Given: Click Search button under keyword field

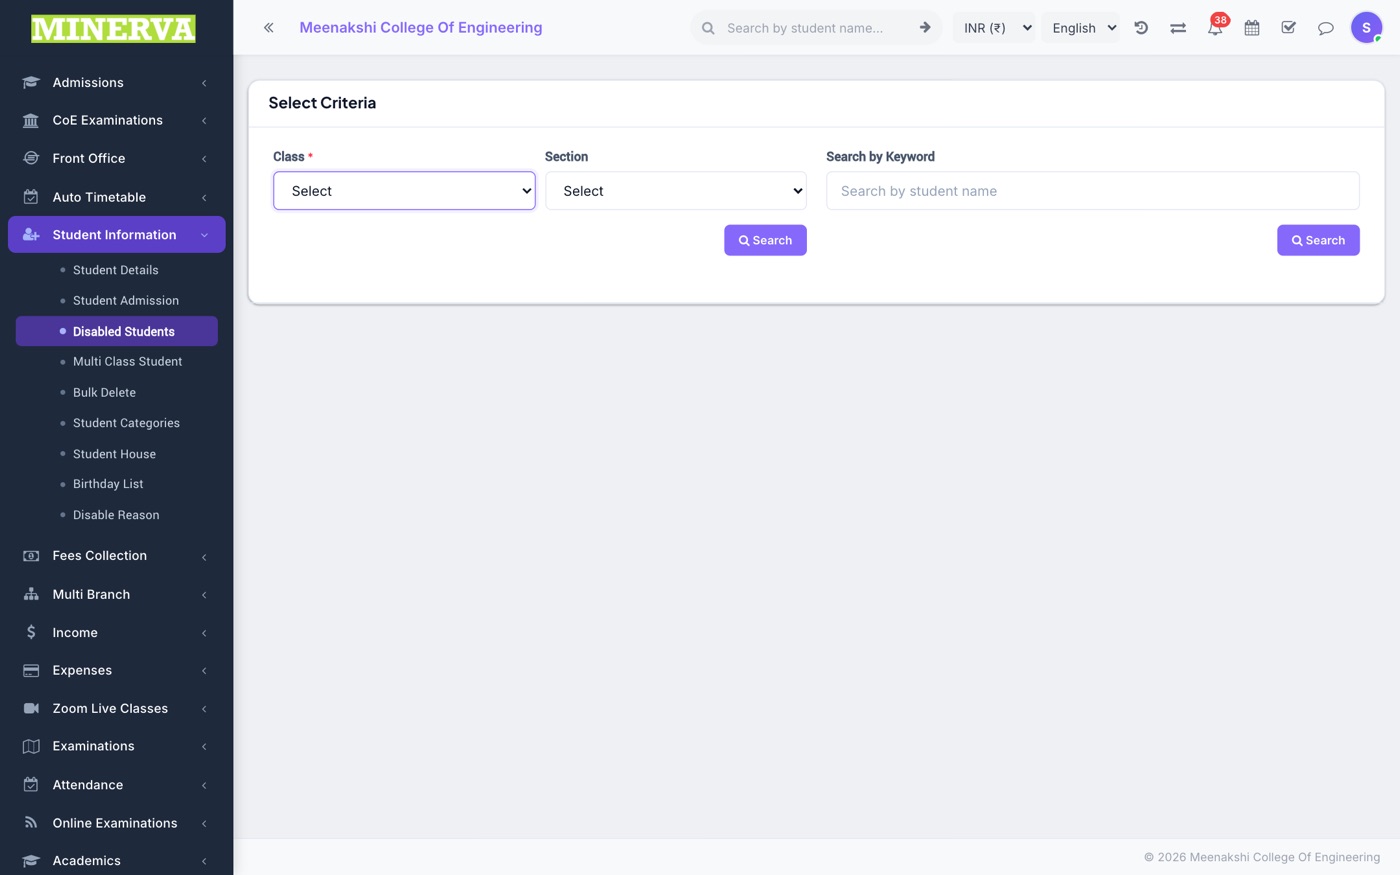Looking at the screenshot, I should (1318, 240).
